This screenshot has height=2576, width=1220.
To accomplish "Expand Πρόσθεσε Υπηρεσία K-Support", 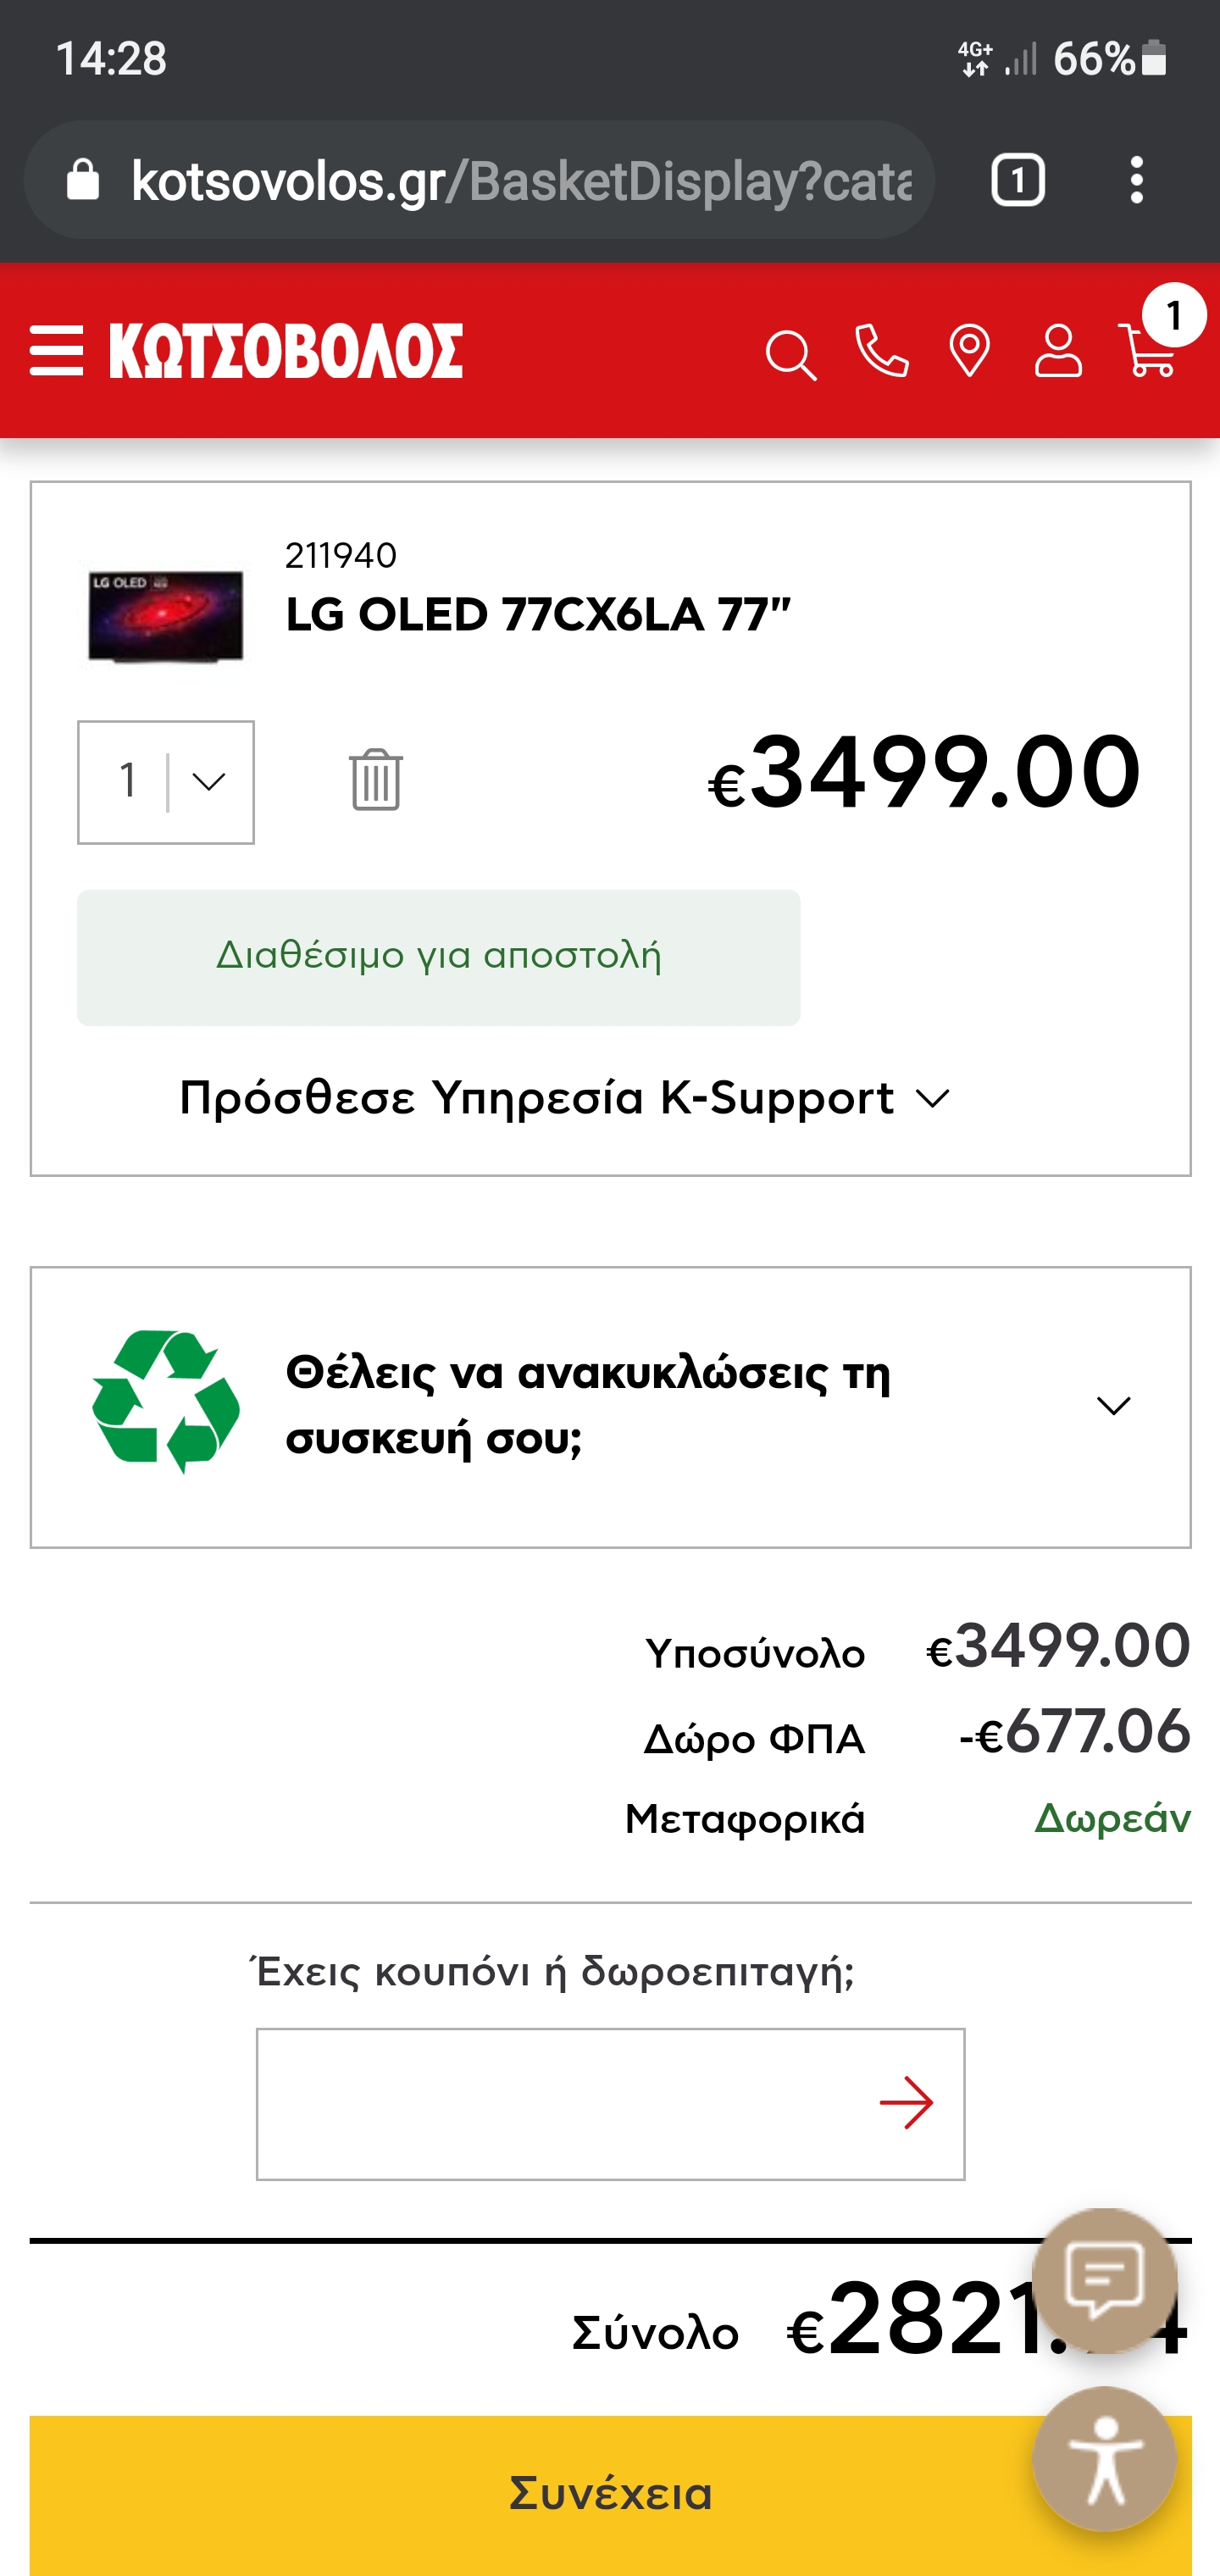I will point(565,1098).
